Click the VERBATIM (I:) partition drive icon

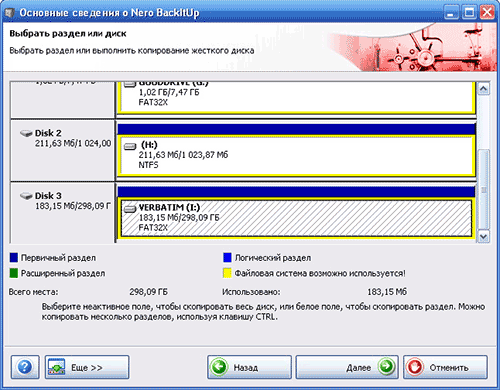pos(130,209)
